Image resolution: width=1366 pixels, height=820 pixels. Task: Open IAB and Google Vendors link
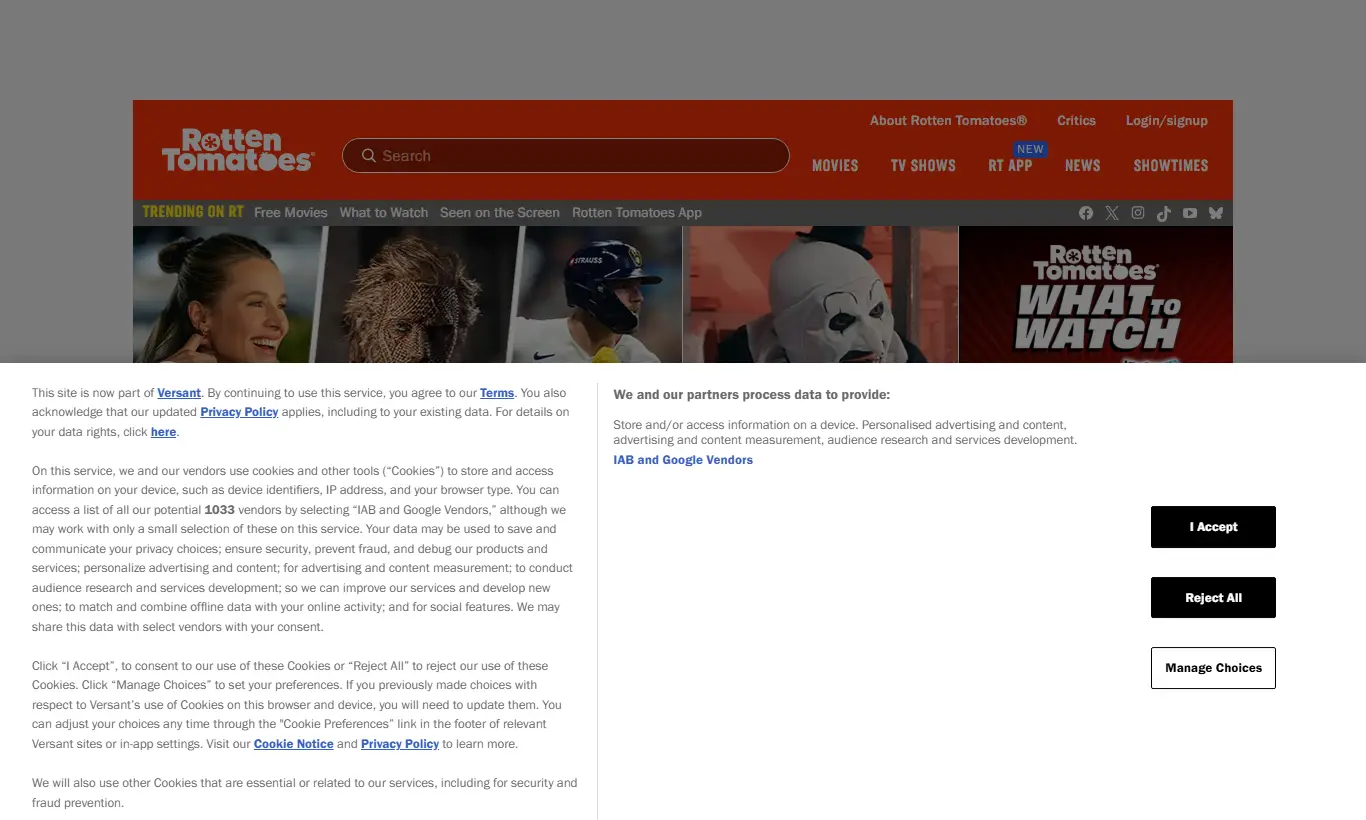click(683, 460)
